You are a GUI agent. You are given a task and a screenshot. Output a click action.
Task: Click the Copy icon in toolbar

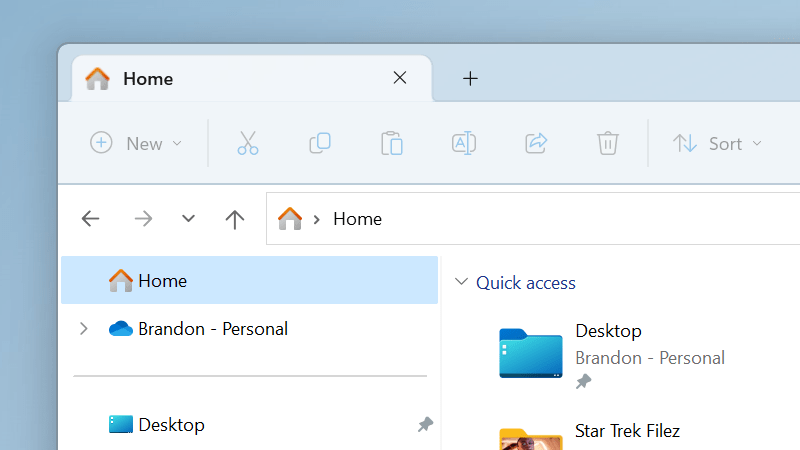[320, 143]
